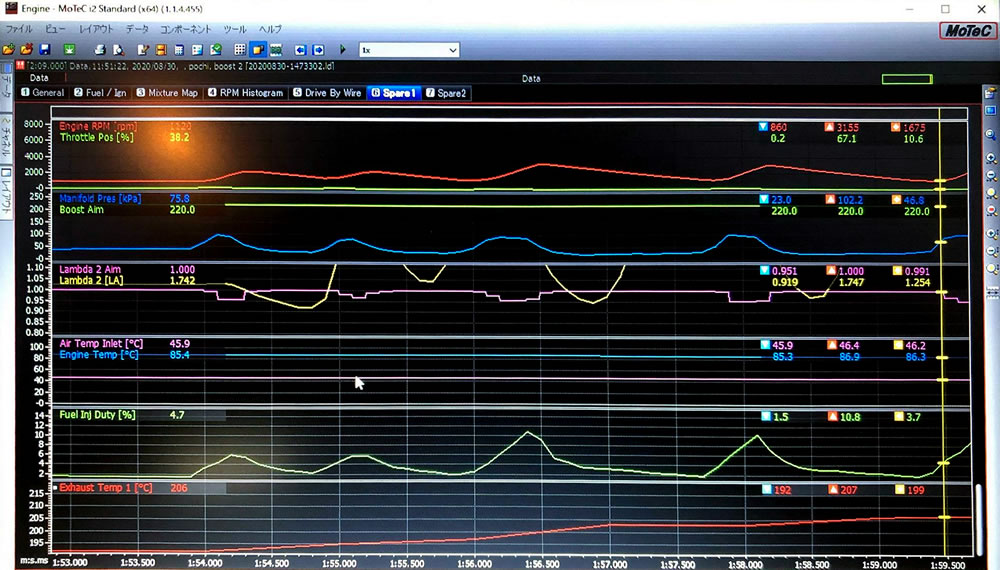This screenshot has width=1000, height=570.
Task: Click the printer icon in the toolbar
Action: pyautogui.click(x=101, y=49)
